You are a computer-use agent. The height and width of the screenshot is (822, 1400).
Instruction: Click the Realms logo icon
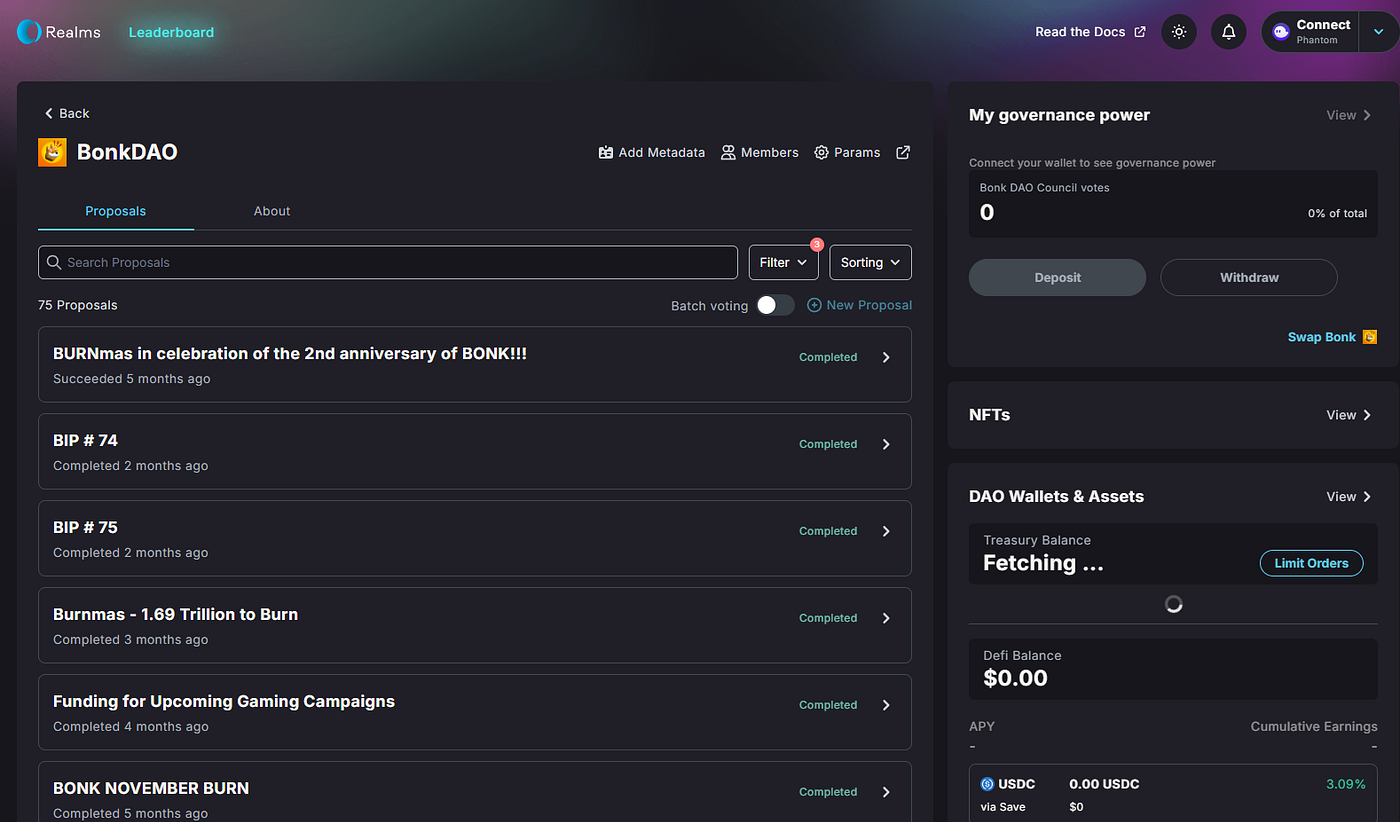(28, 31)
